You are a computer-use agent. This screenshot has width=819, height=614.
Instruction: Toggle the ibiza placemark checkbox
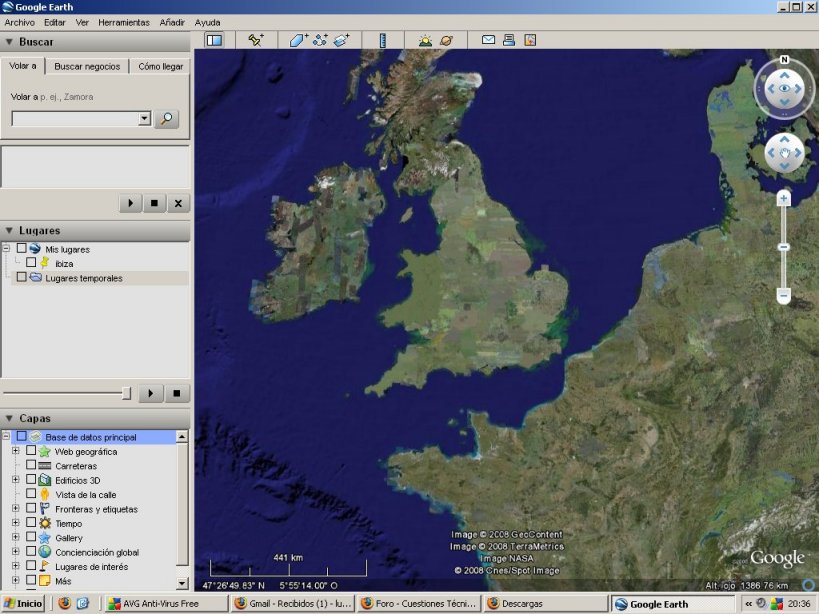31,262
